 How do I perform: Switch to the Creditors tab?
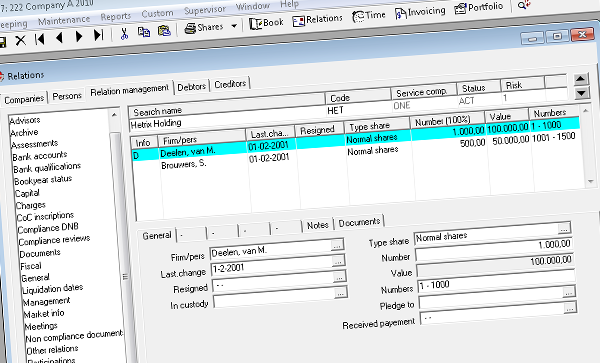(x=230, y=84)
